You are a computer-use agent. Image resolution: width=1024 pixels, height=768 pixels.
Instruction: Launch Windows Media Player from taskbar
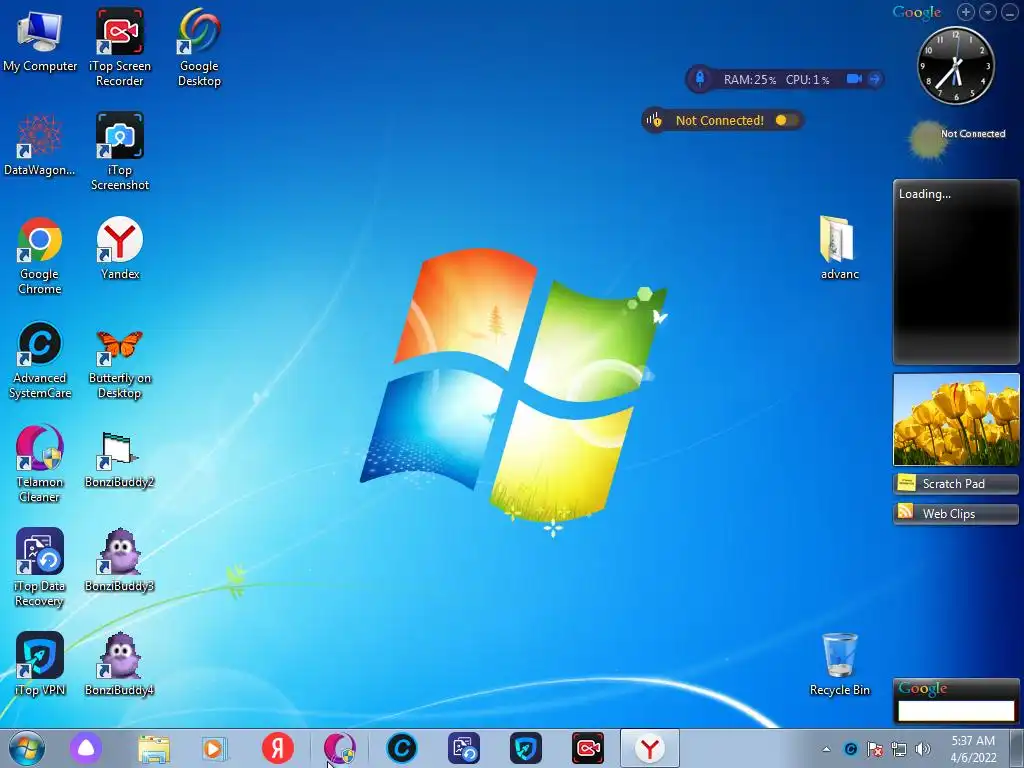(214, 748)
